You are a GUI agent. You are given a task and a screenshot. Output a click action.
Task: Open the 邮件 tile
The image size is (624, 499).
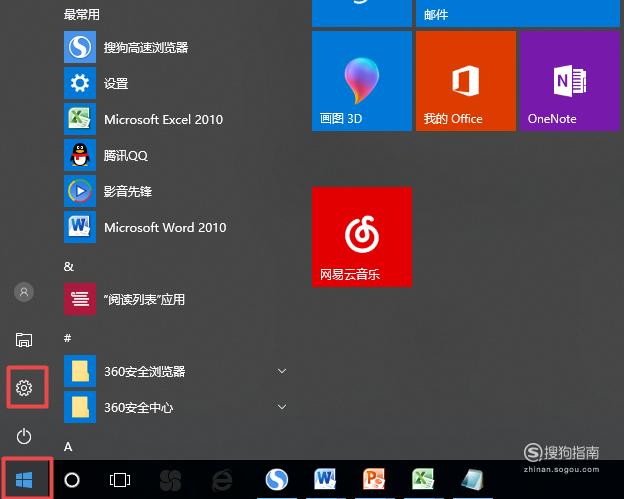point(518,13)
